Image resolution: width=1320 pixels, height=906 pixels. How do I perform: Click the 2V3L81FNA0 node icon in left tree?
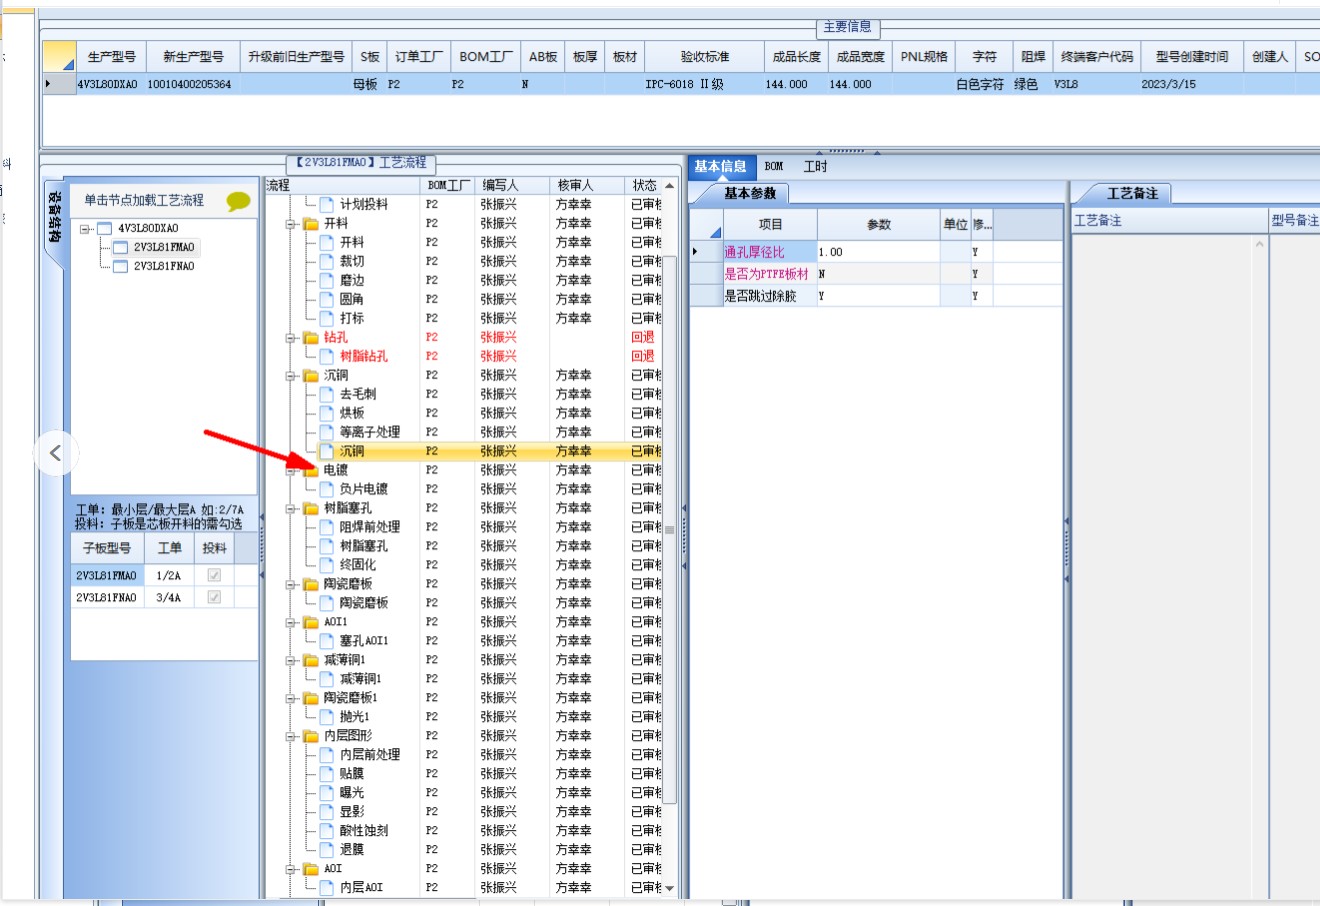[120, 267]
